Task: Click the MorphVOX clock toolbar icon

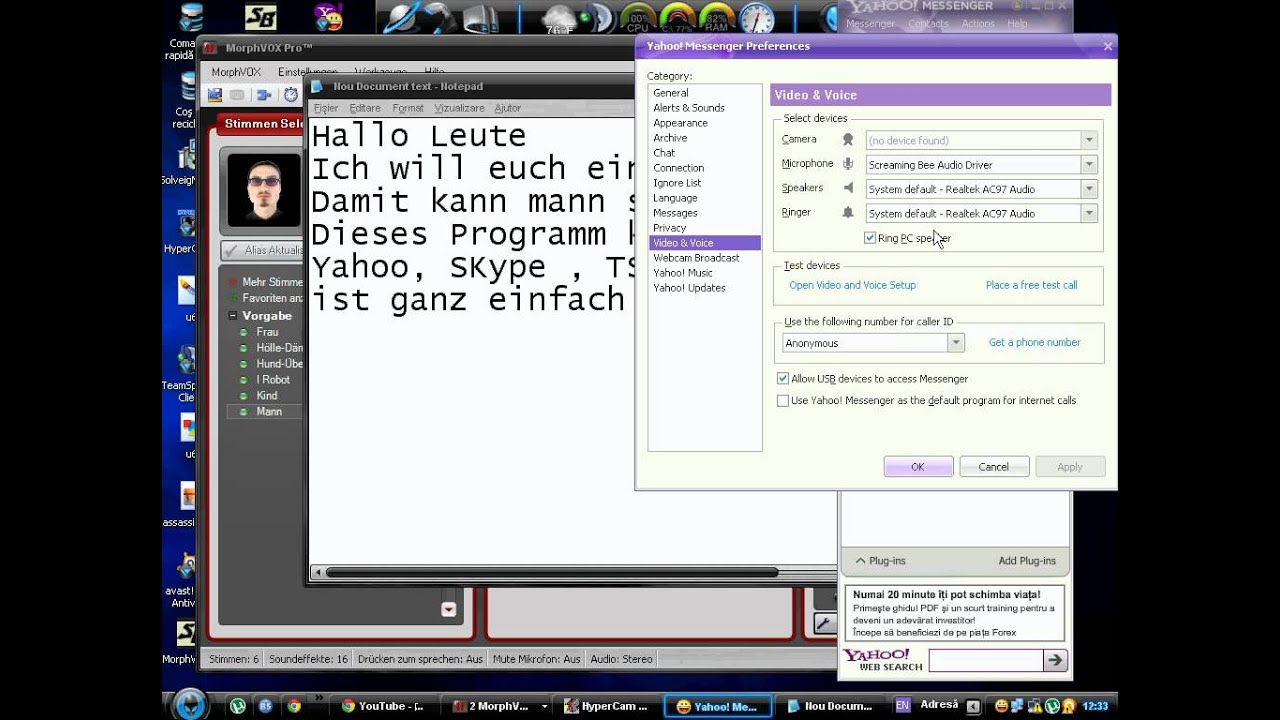Action: (291, 95)
